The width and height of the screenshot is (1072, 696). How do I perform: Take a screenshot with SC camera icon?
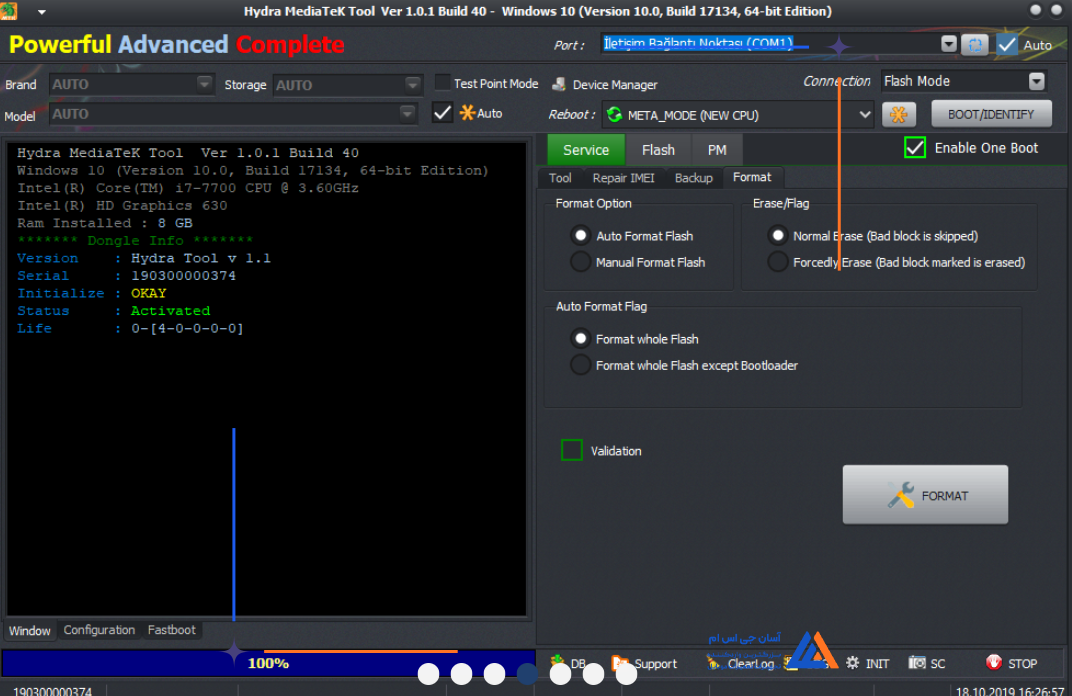click(x=917, y=662)
